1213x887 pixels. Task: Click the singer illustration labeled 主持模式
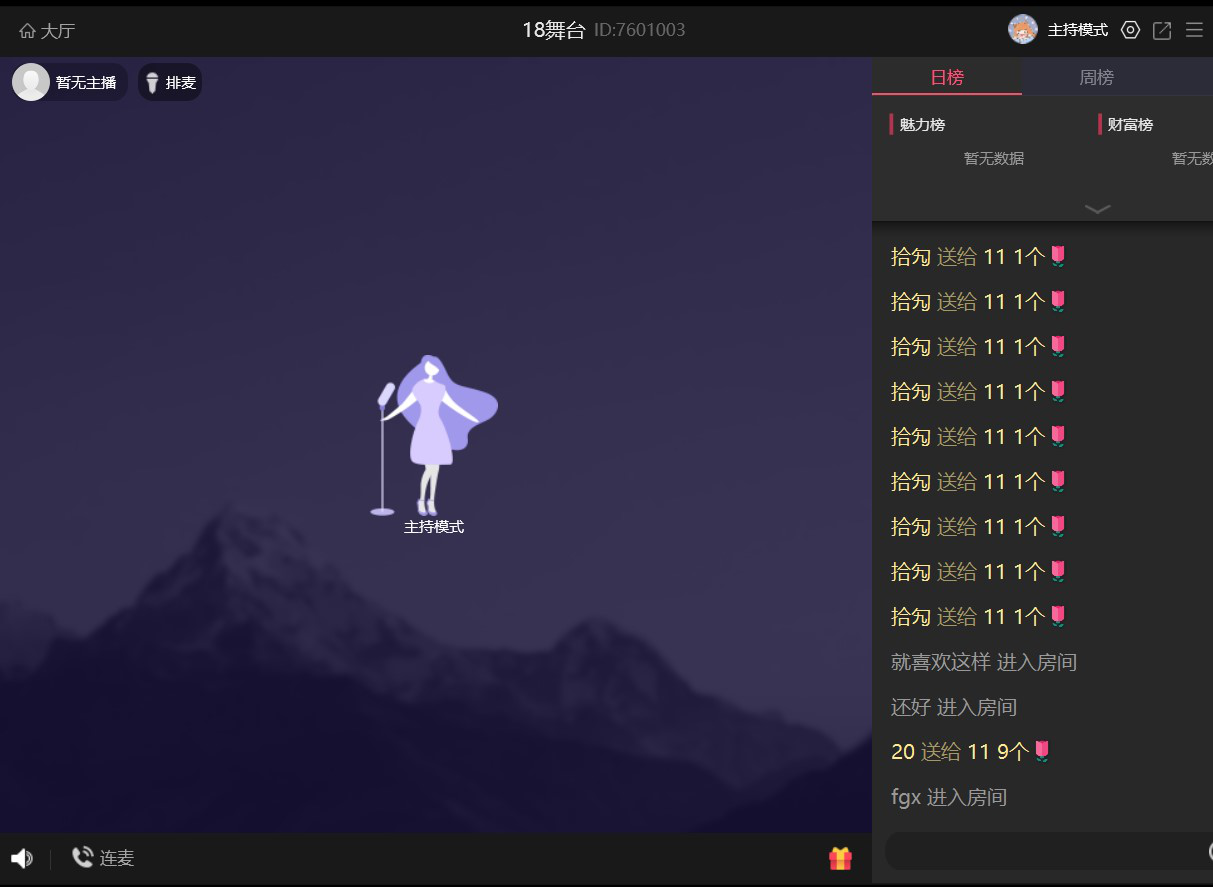coord(434,435)
